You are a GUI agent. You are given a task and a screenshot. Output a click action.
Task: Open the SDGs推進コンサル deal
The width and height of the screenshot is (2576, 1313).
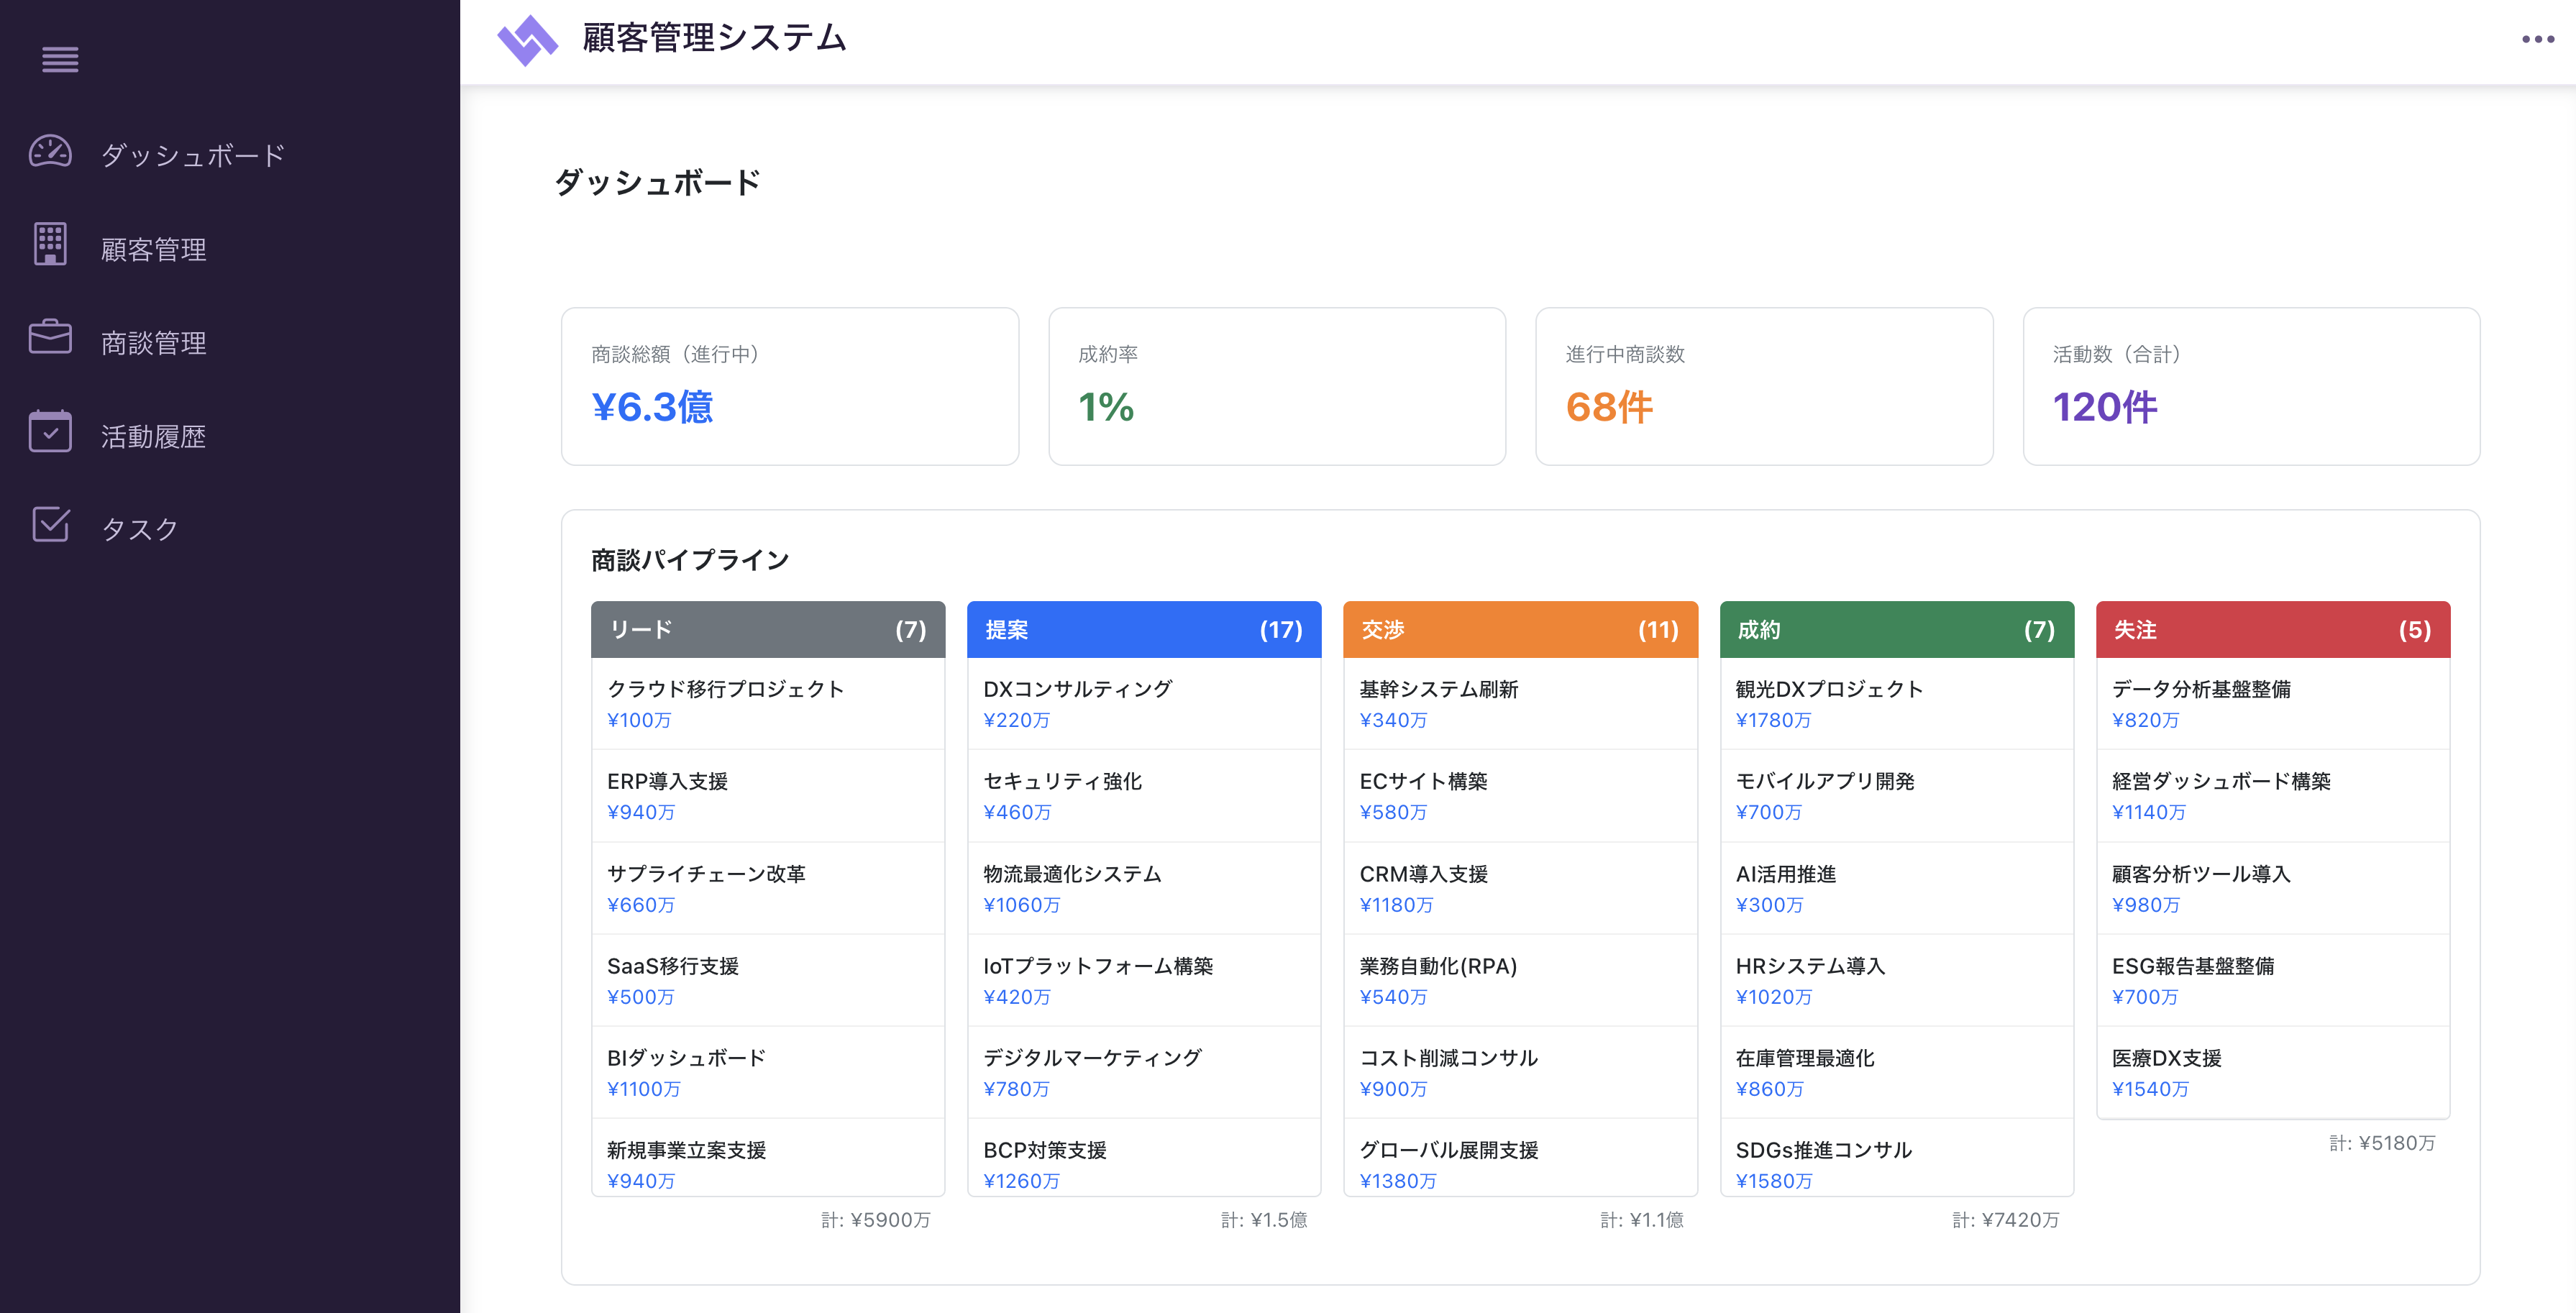coord(1897,1158)
